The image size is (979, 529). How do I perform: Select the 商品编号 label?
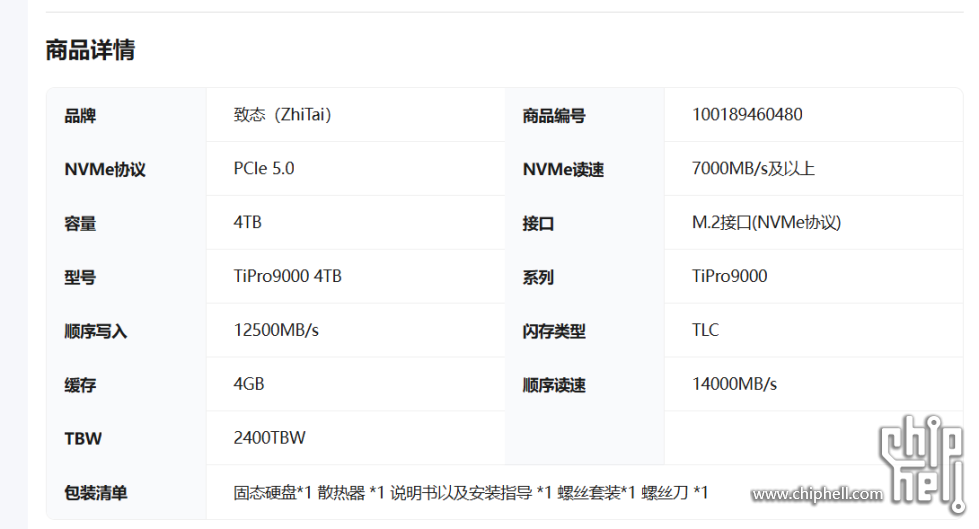pos(554,116)
